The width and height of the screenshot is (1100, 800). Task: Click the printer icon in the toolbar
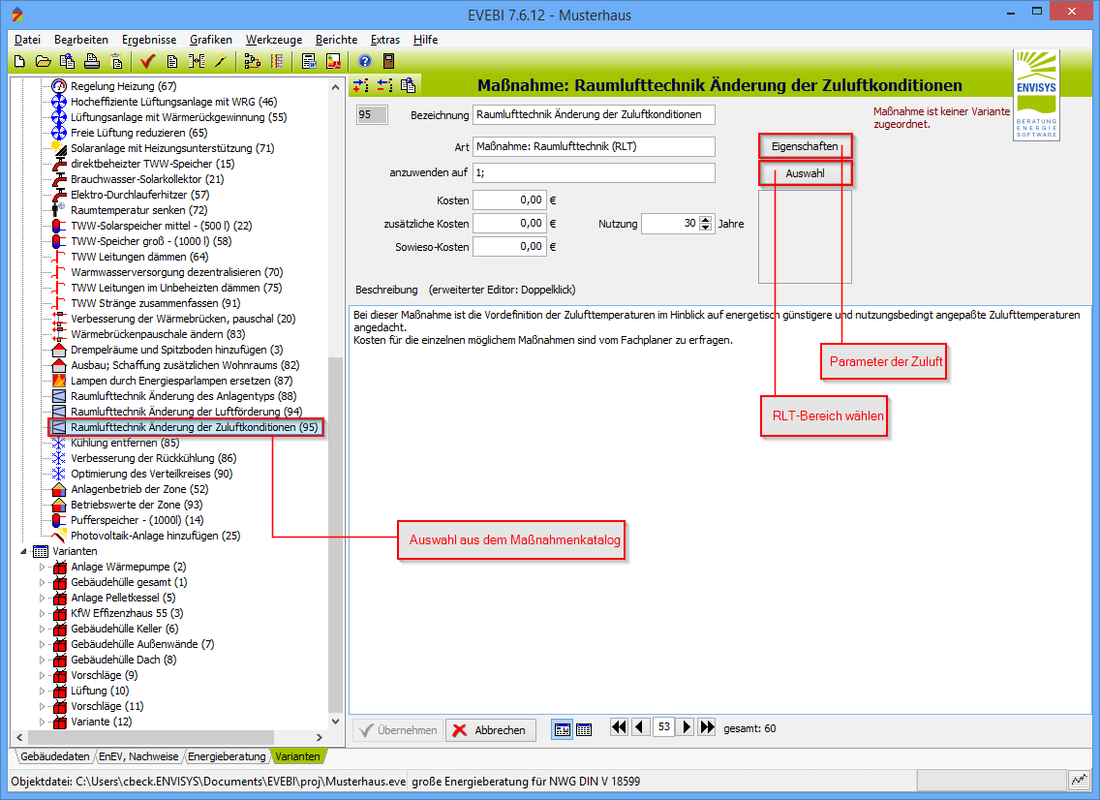click(91, 61)
